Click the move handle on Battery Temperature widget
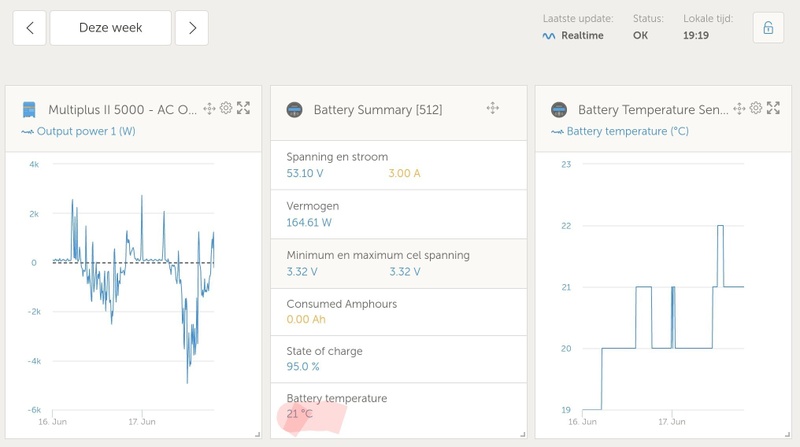 pyautogui.click(x=739, y=108)
